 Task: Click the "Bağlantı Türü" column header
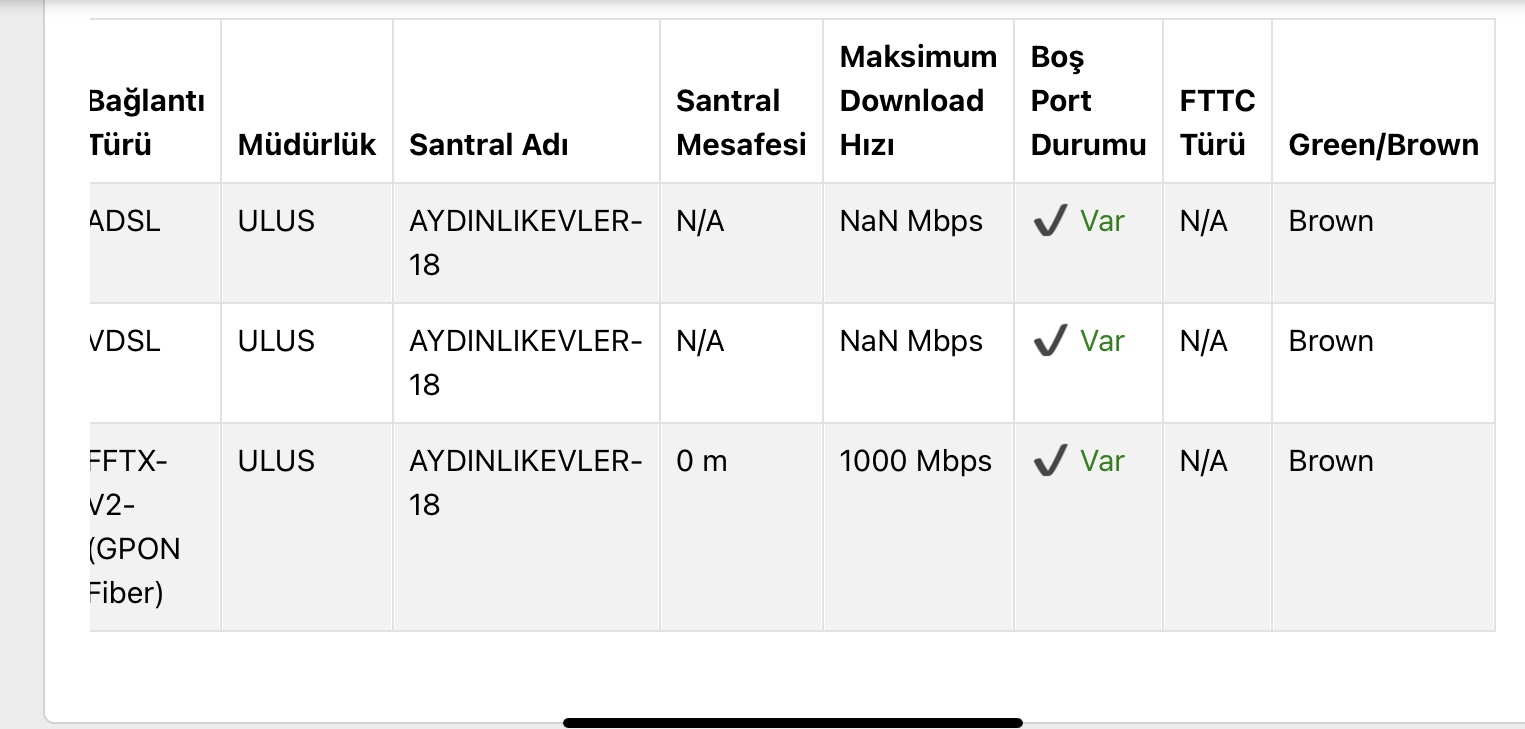pos(148,123)
